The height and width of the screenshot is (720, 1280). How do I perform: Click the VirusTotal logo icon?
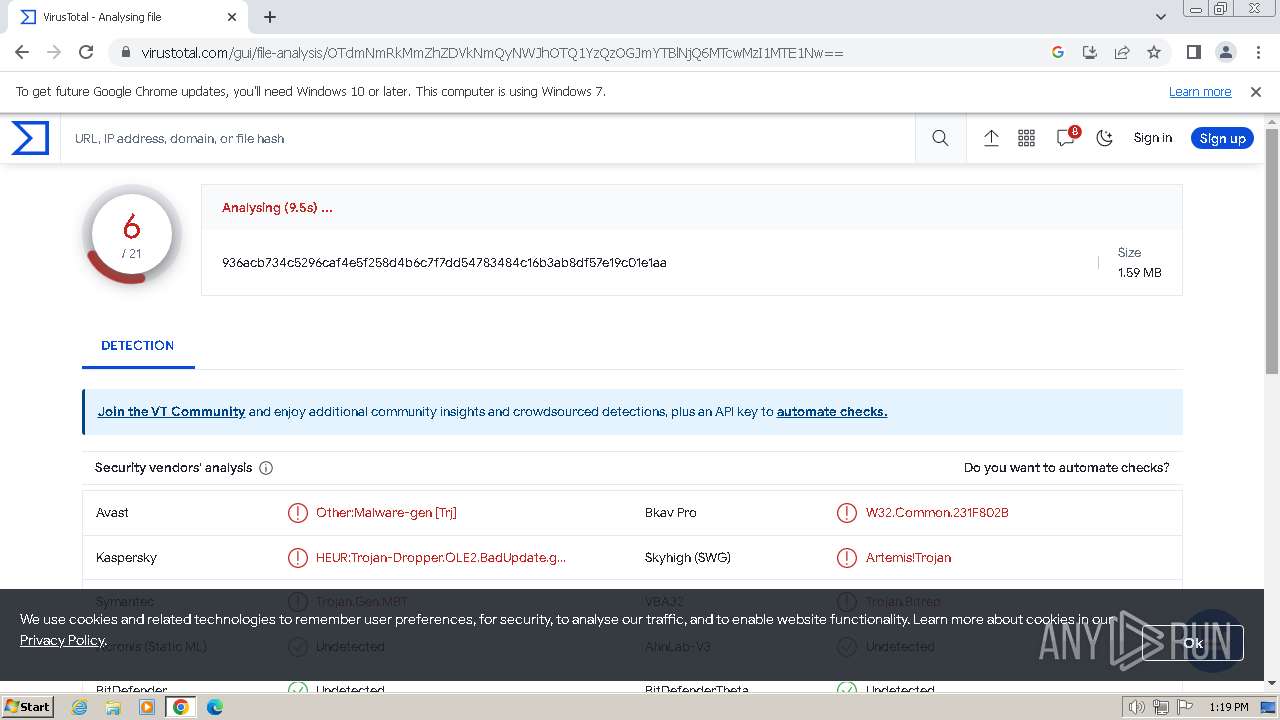coord(30,138)
